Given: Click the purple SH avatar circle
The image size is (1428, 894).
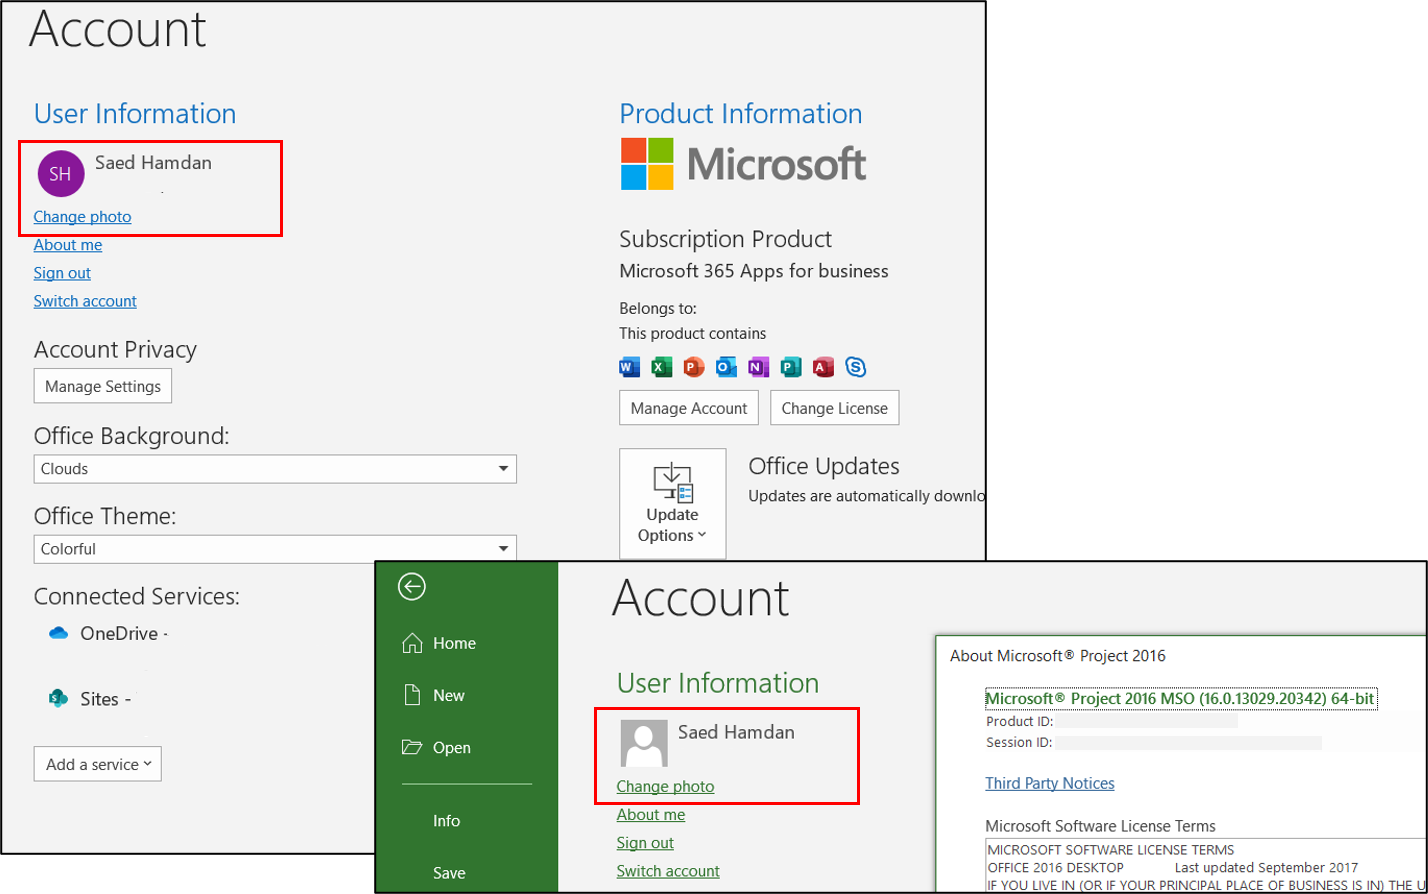Looking at the screenshot, I should point(61,174).
